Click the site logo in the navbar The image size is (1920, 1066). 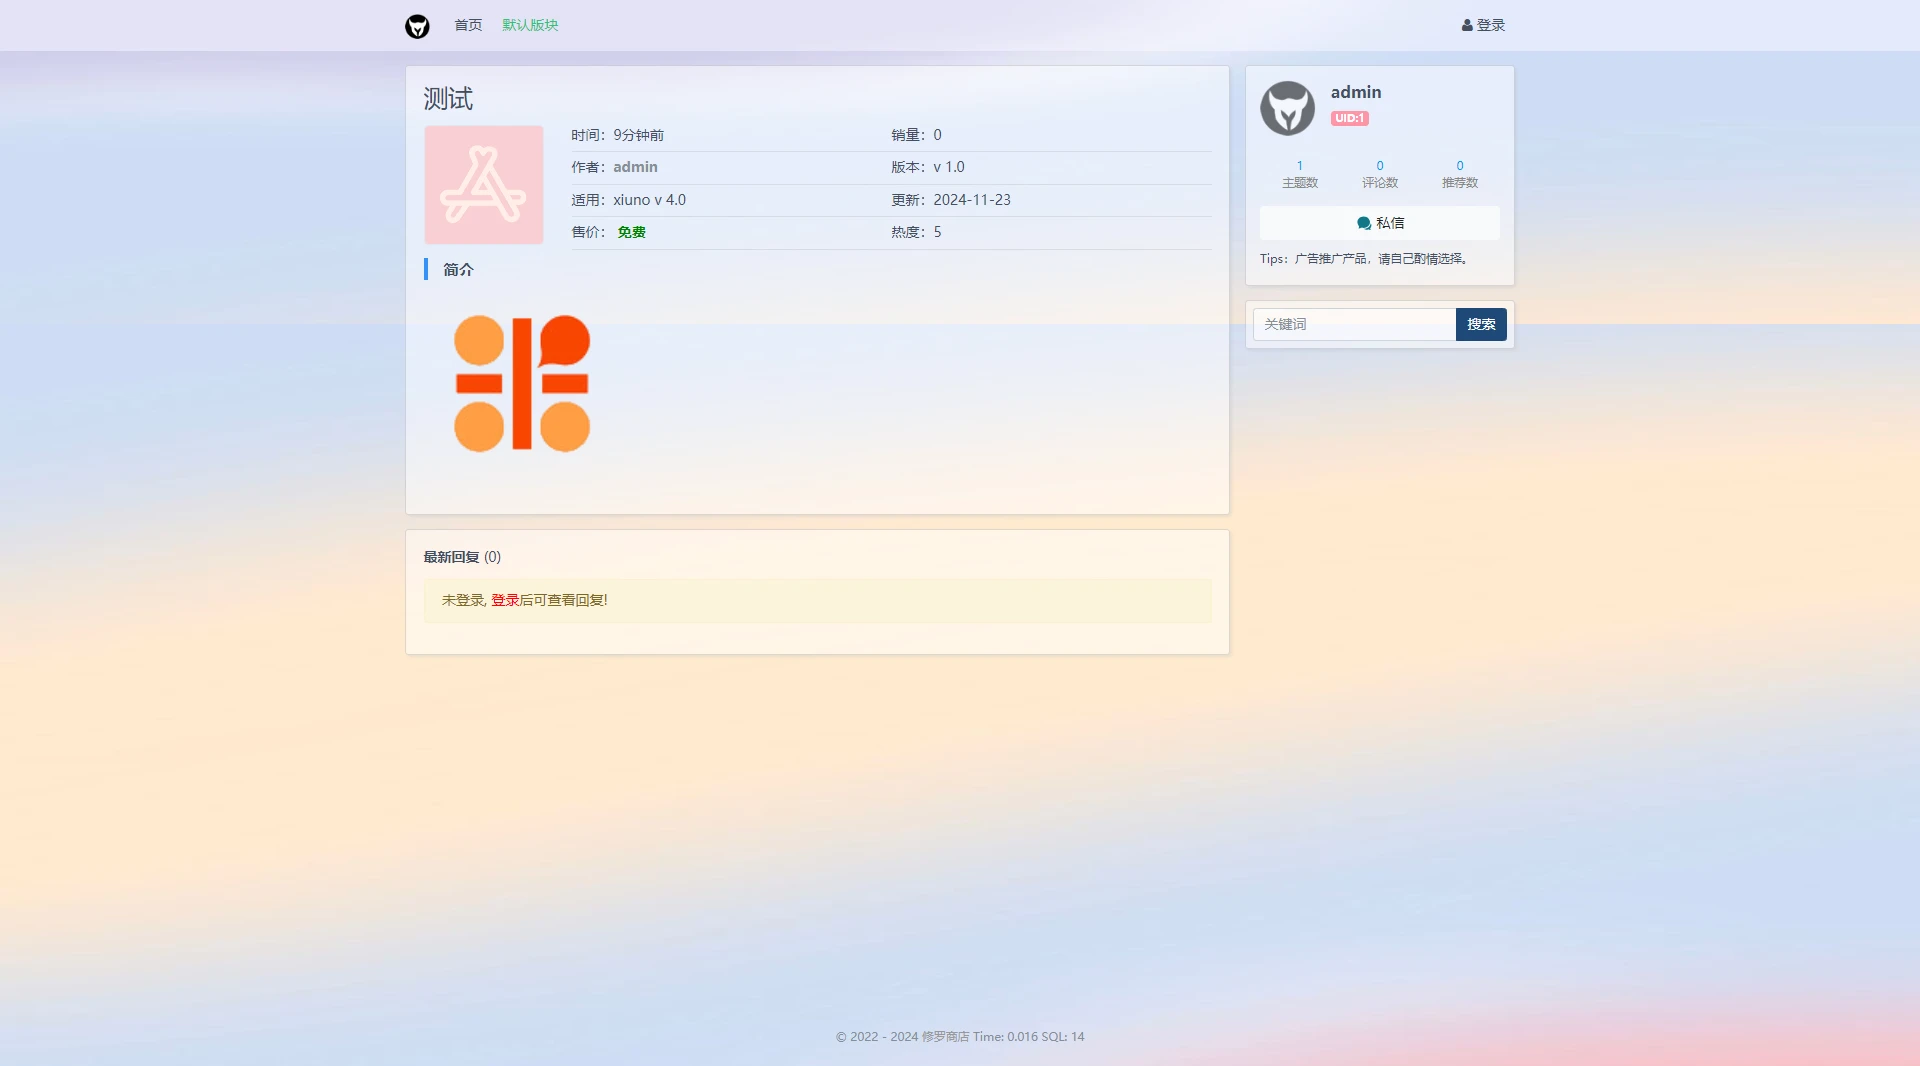pos(417,26)
